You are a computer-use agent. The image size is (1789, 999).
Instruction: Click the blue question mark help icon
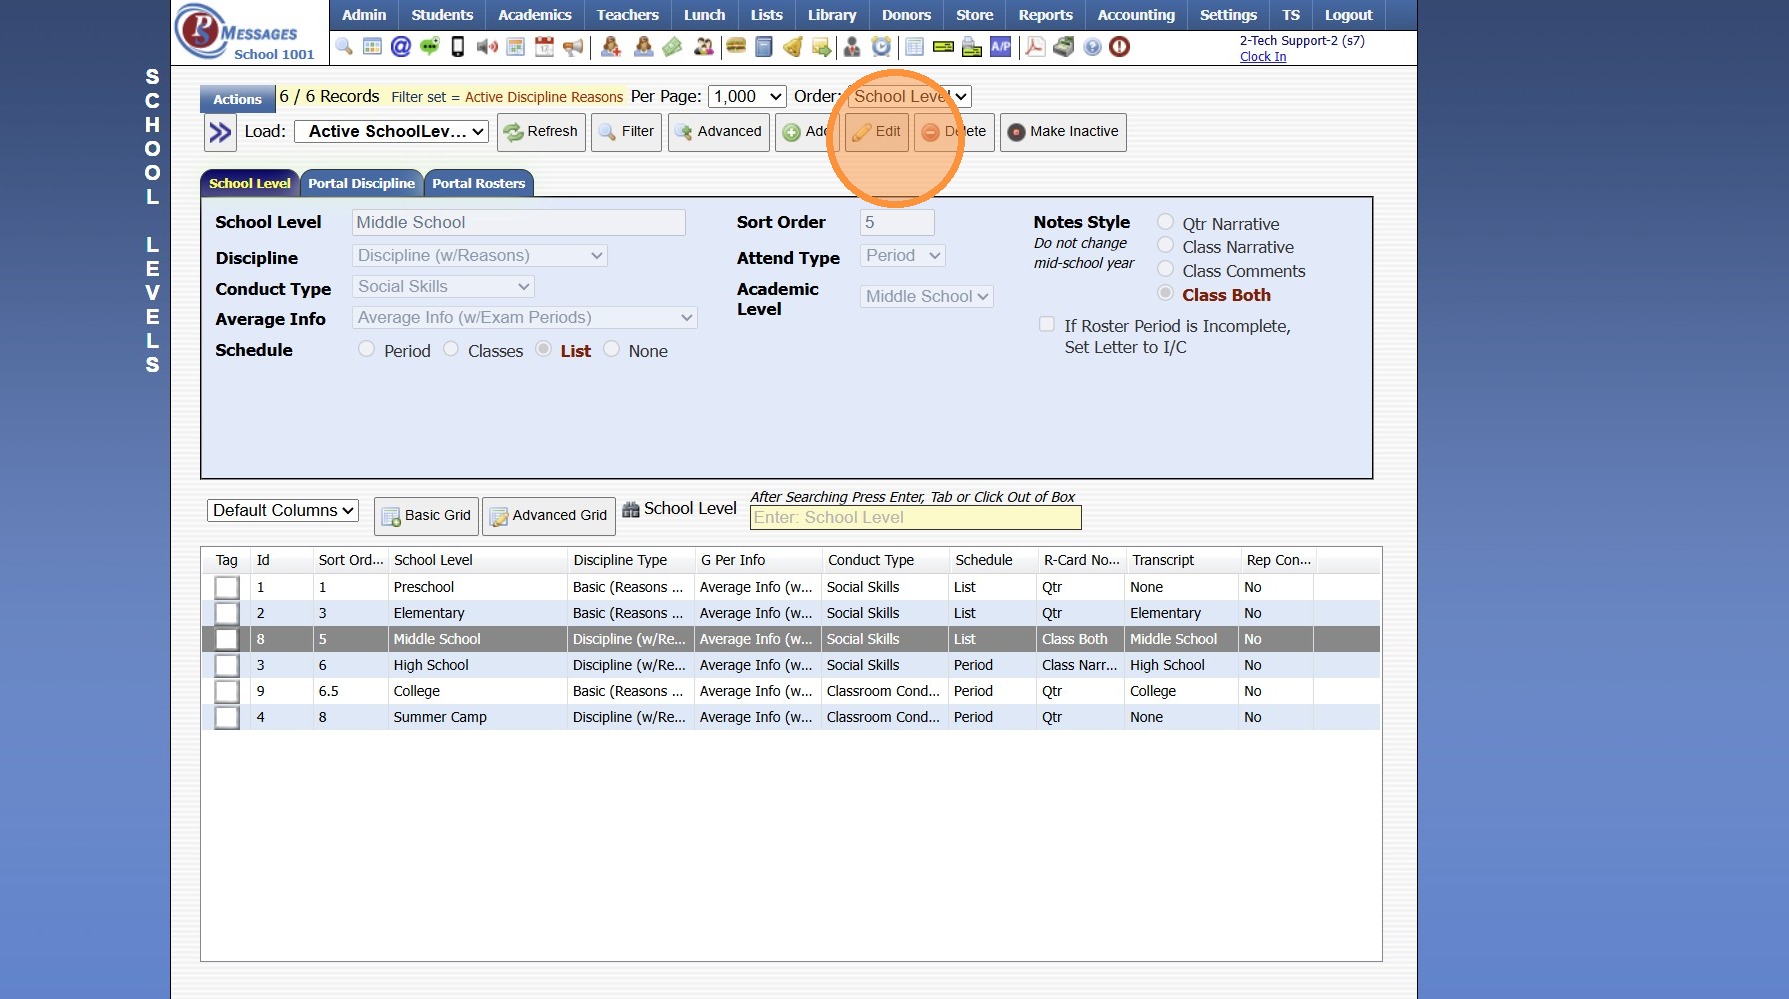click(x=1092, y=47)
